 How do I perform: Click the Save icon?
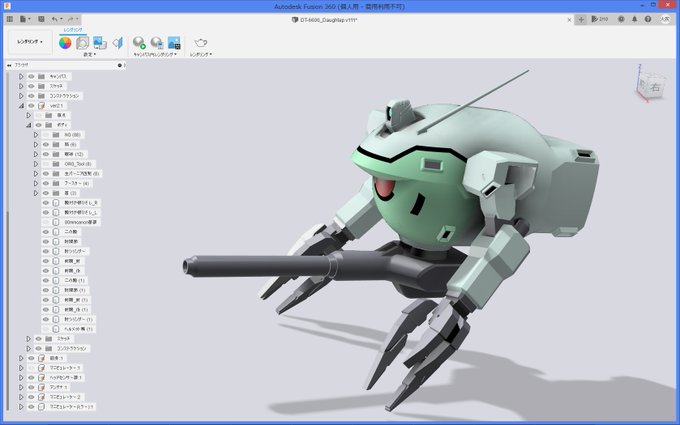click(x=41, y=19)
